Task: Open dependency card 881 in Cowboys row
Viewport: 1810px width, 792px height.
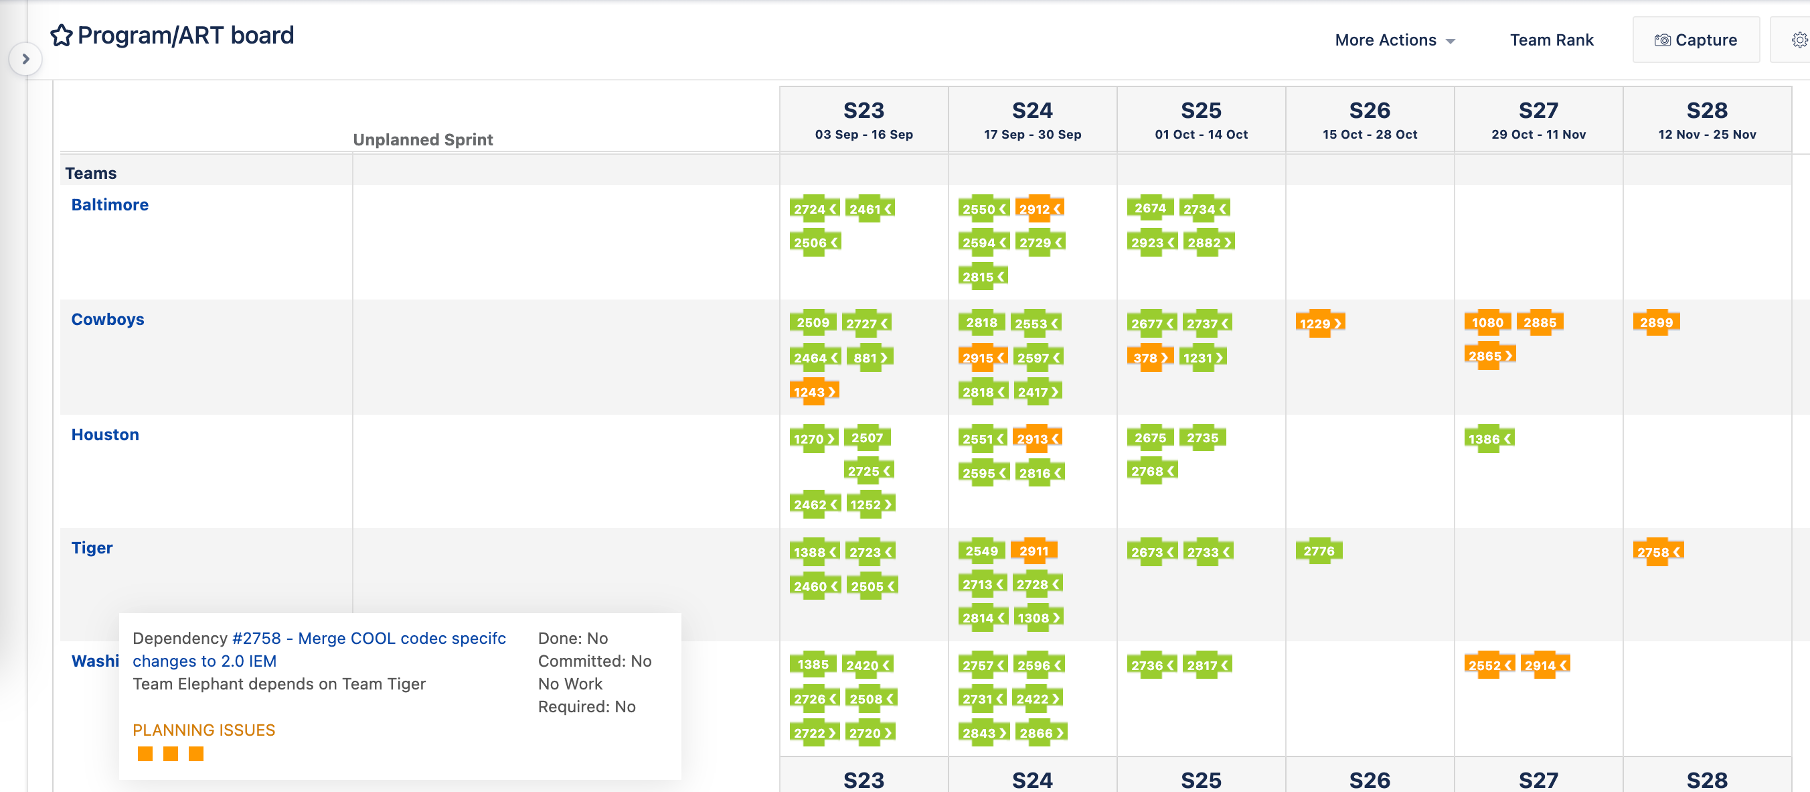Action: click(870, 358)
